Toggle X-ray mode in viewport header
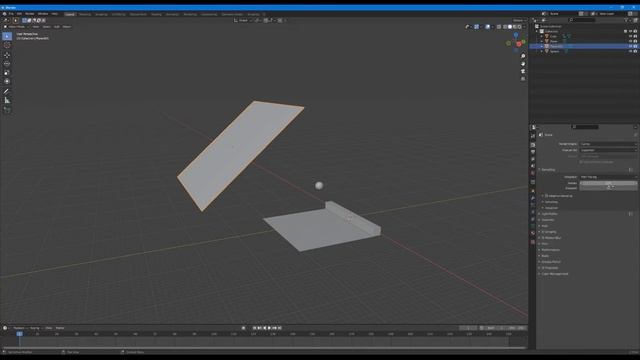This screenshot has width=640, height=360. coord(499,27)
